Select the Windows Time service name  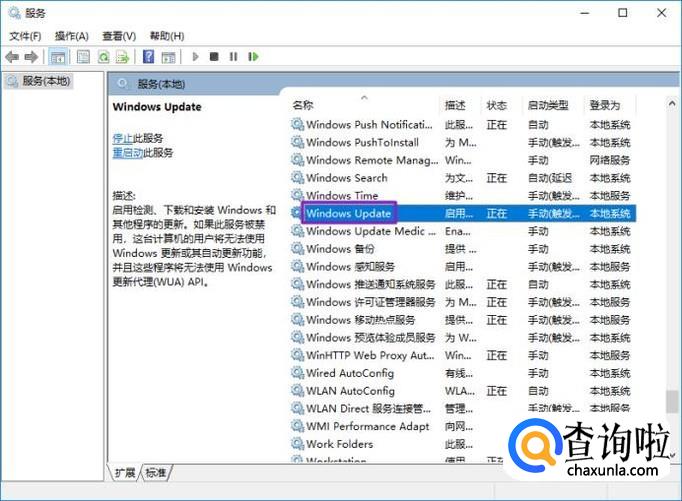pos(342,196)
